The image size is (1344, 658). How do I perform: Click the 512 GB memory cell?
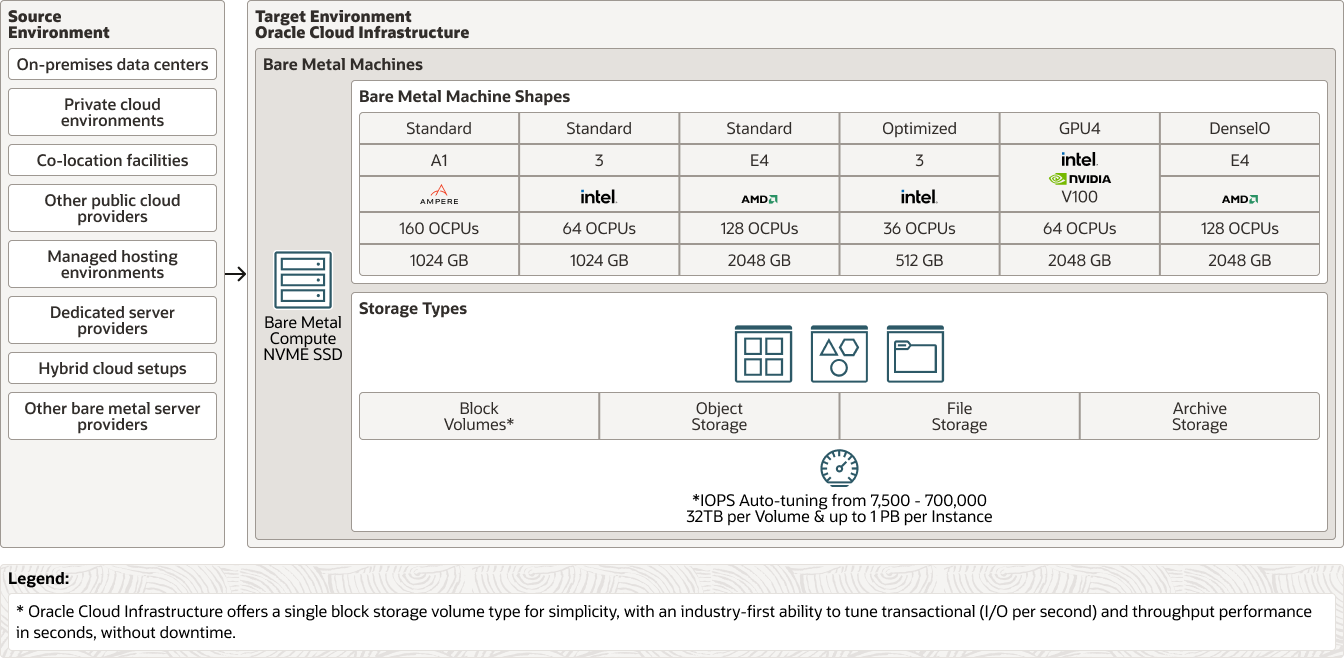click(919, 260)
